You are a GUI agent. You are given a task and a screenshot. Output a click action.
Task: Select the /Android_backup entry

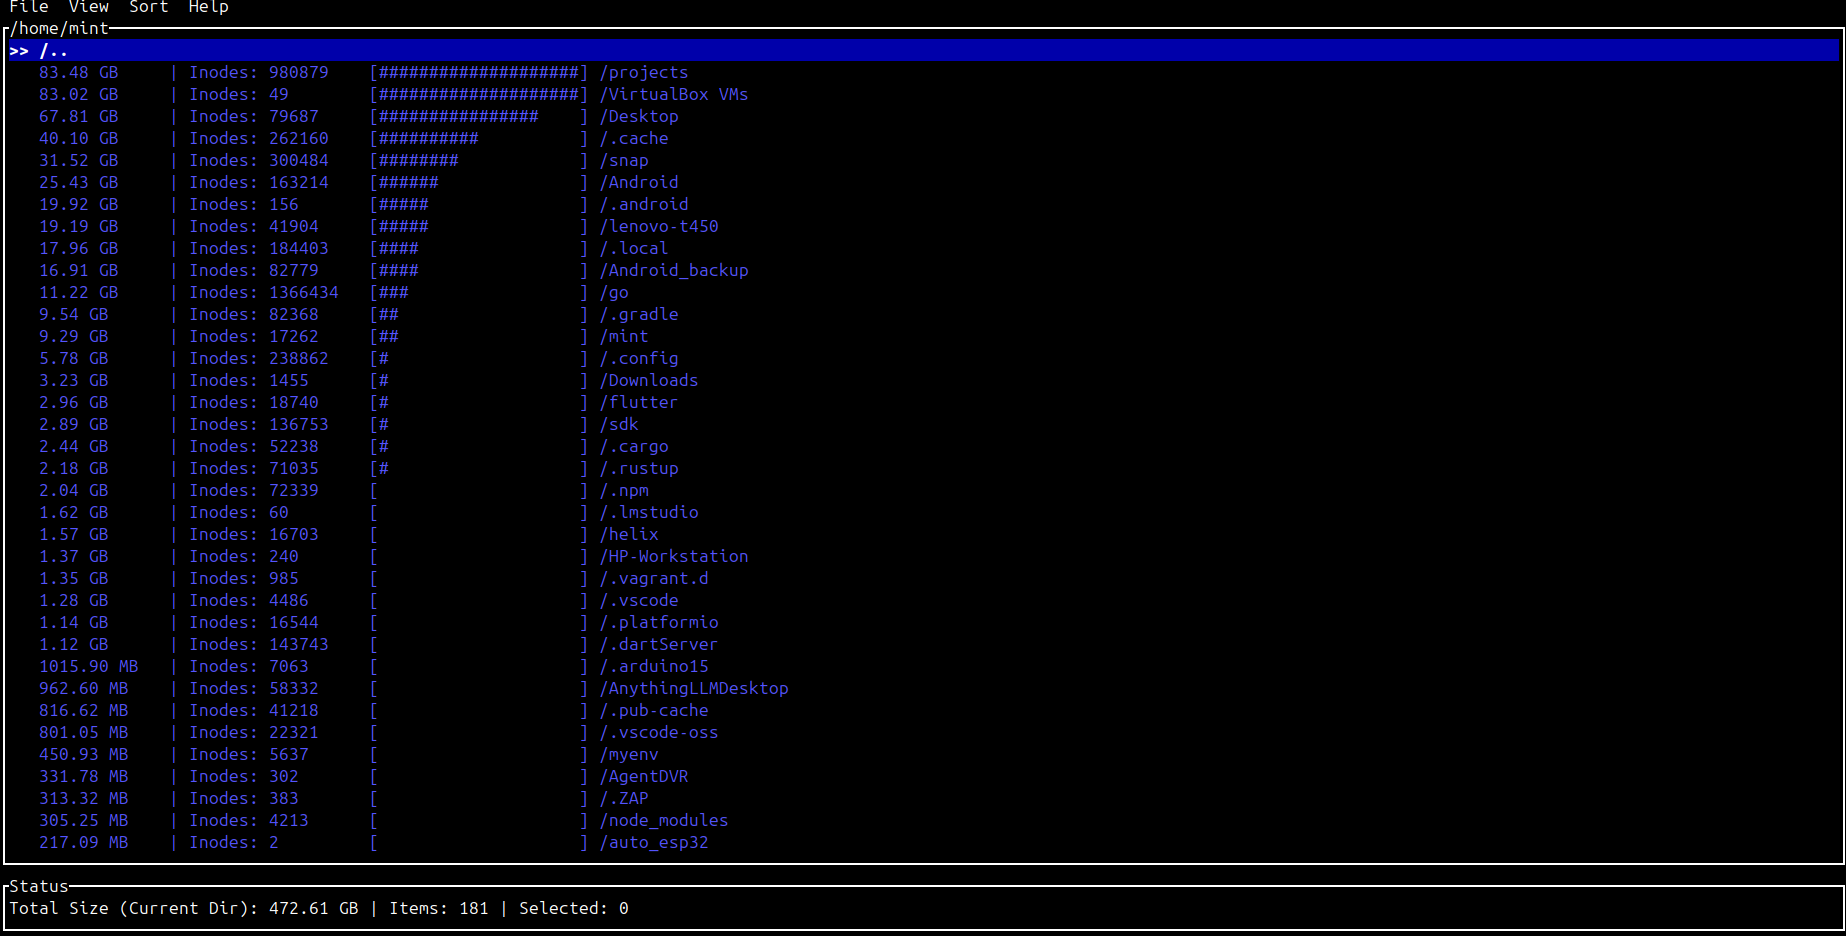pos(673,270)
